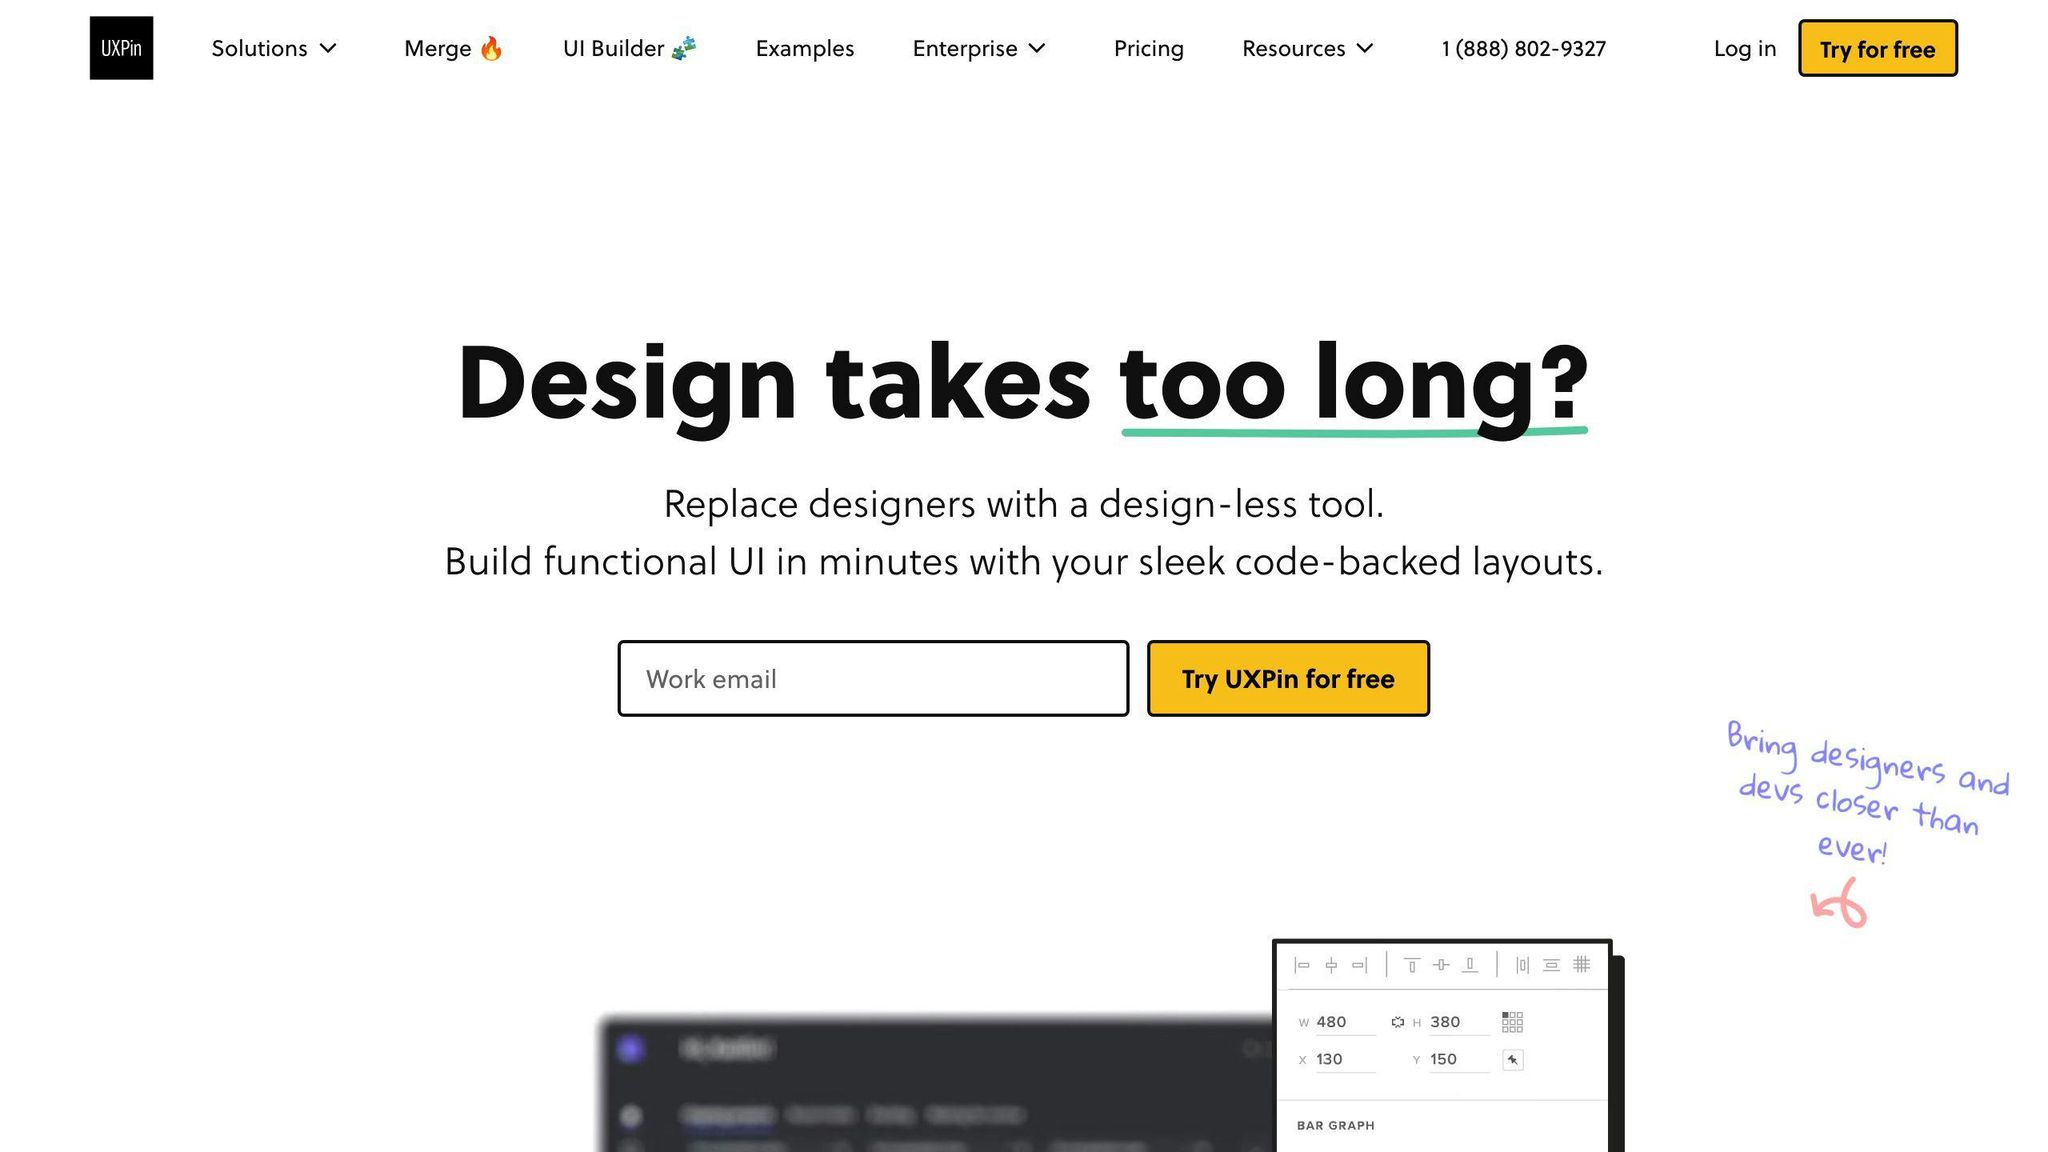2048x1152 pixels.
Task: Select the align vertical centers icon
Action: 1441,964
